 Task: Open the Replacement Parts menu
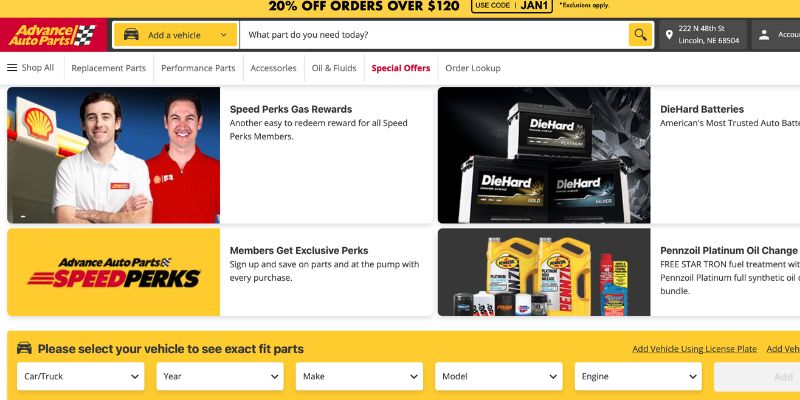point(109,68)
